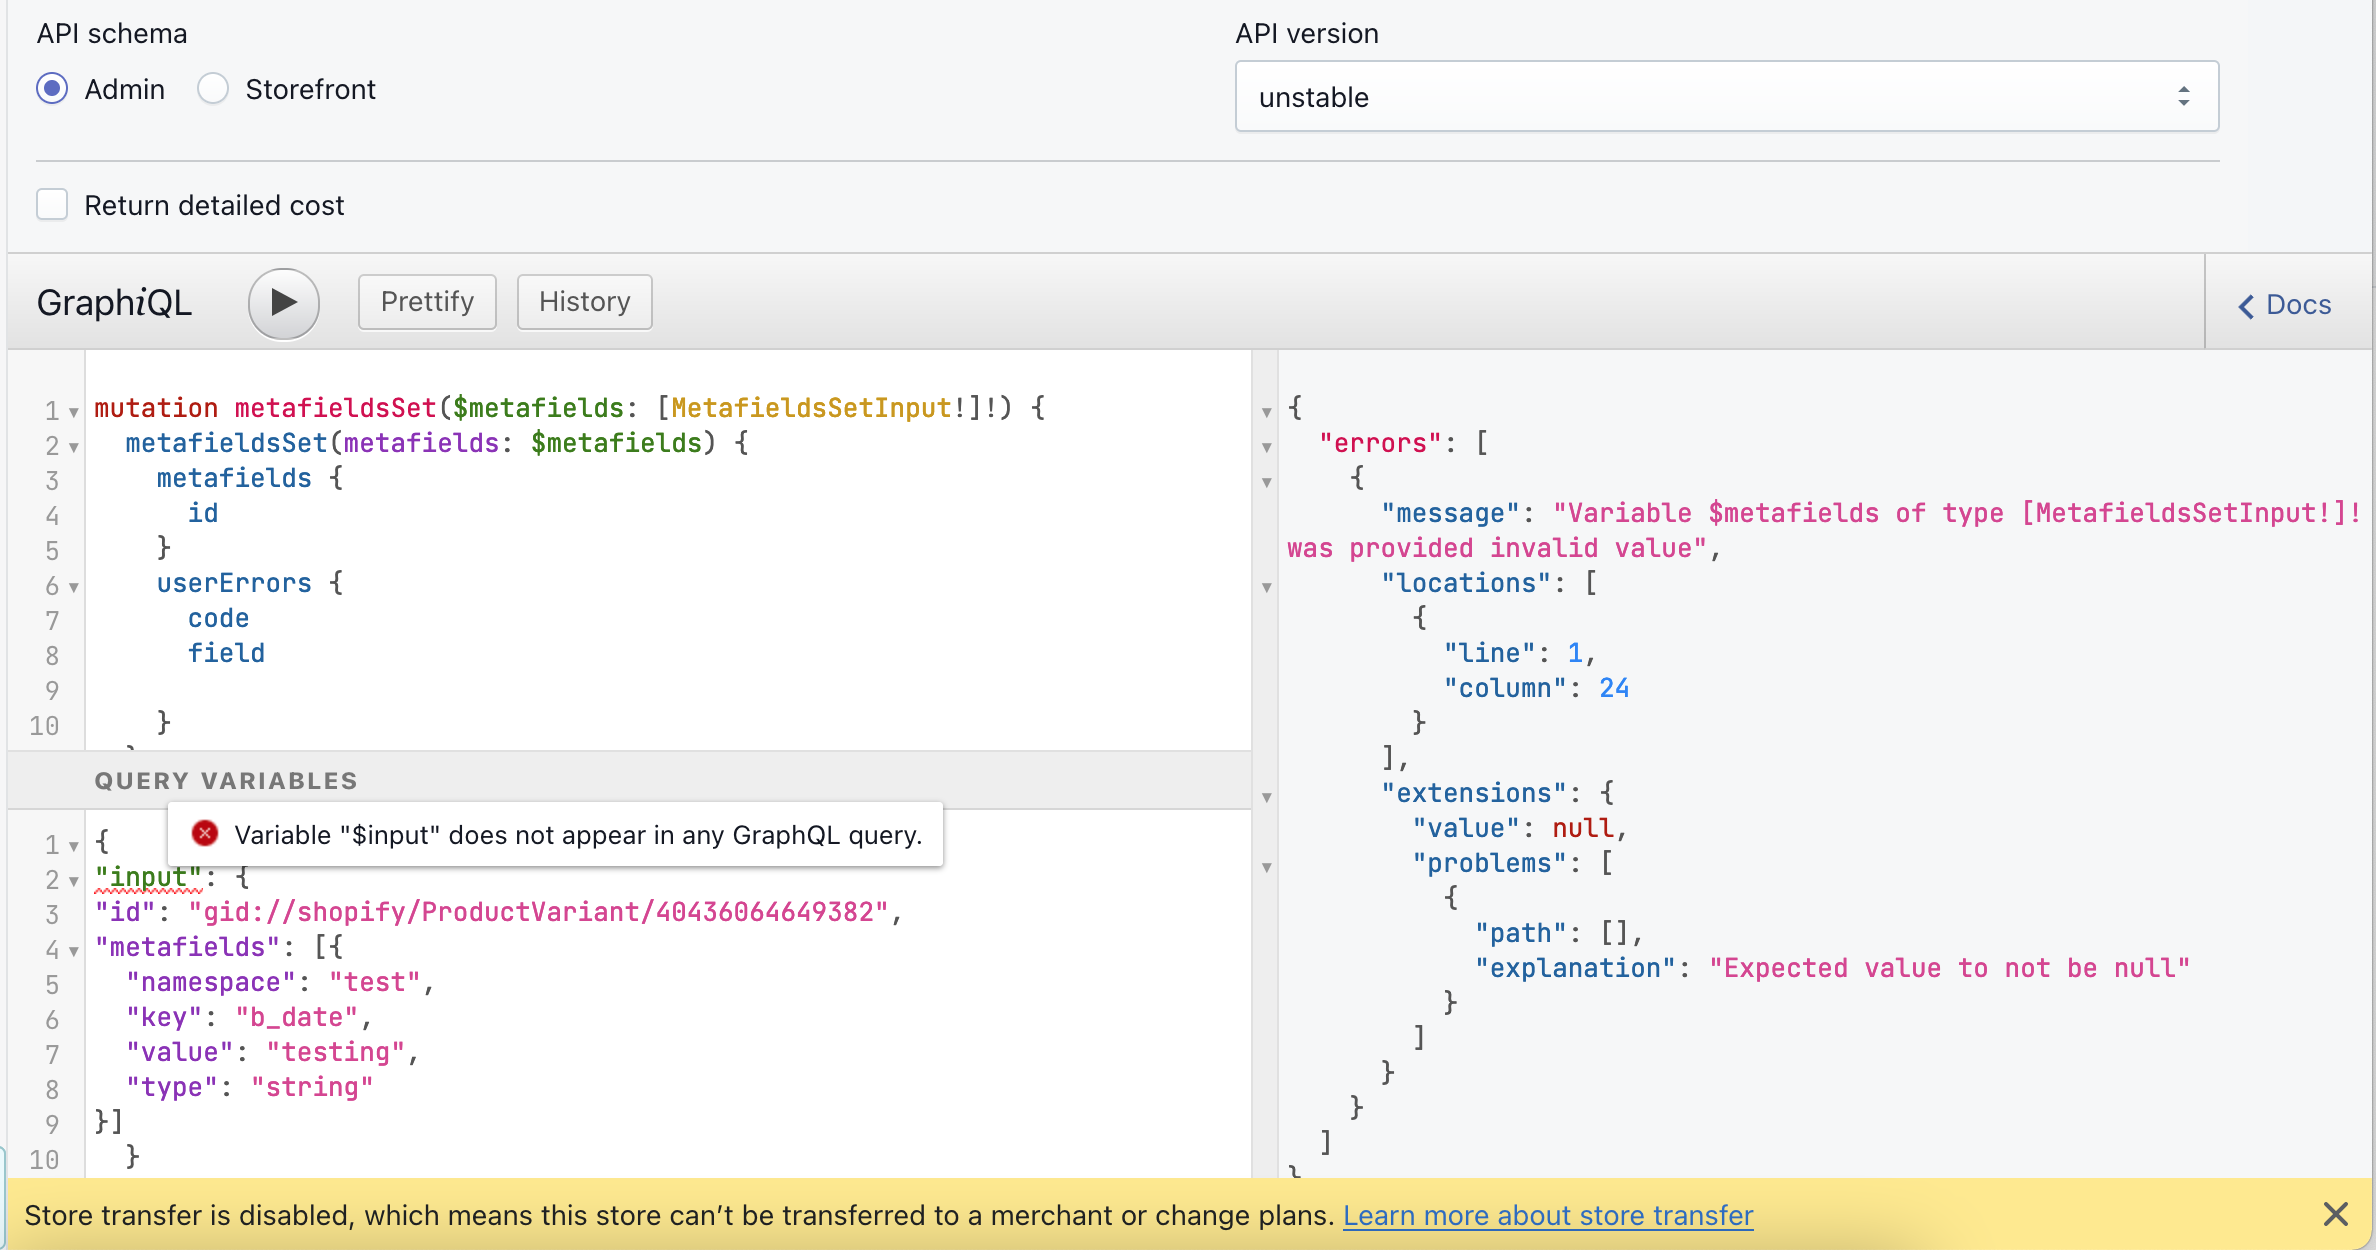Open the Docs panel chevron
Viewport: 2376px width, 1250px height.
(x=2246, y=306)
